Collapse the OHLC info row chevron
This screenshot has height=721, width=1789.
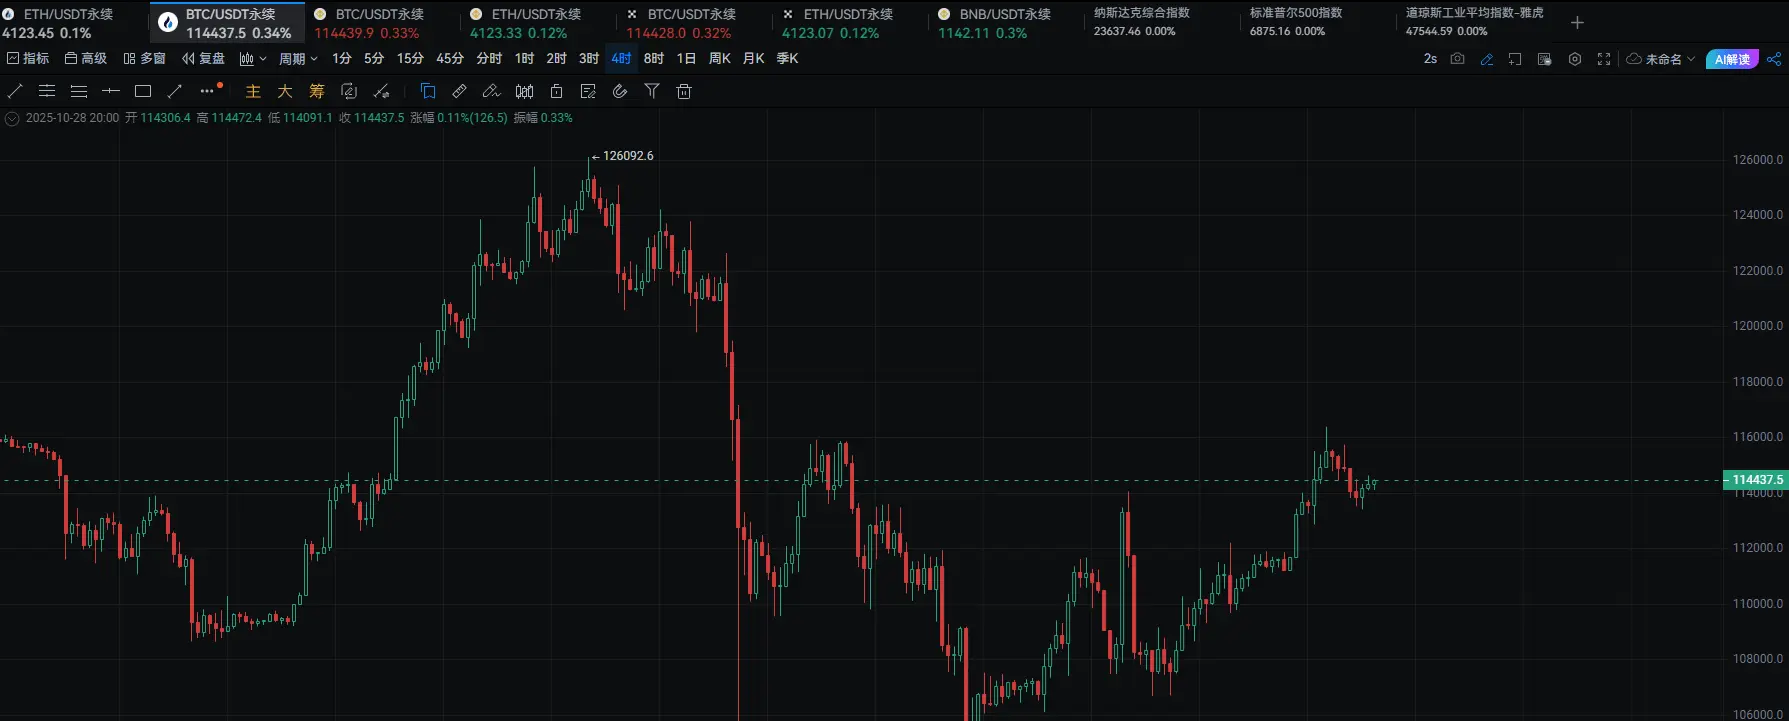tap(12, 118)
